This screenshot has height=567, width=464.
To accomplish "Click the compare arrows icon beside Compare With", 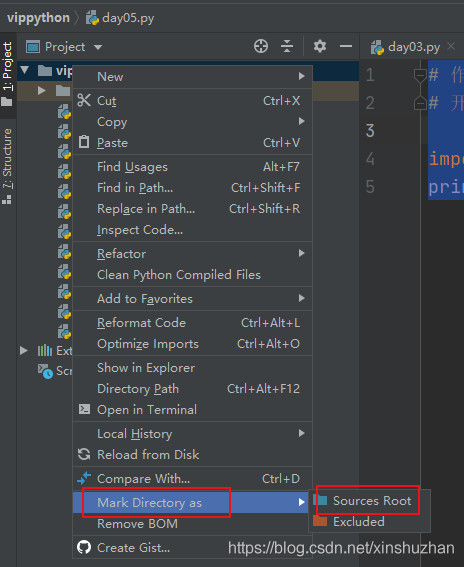I will (84, 478).
